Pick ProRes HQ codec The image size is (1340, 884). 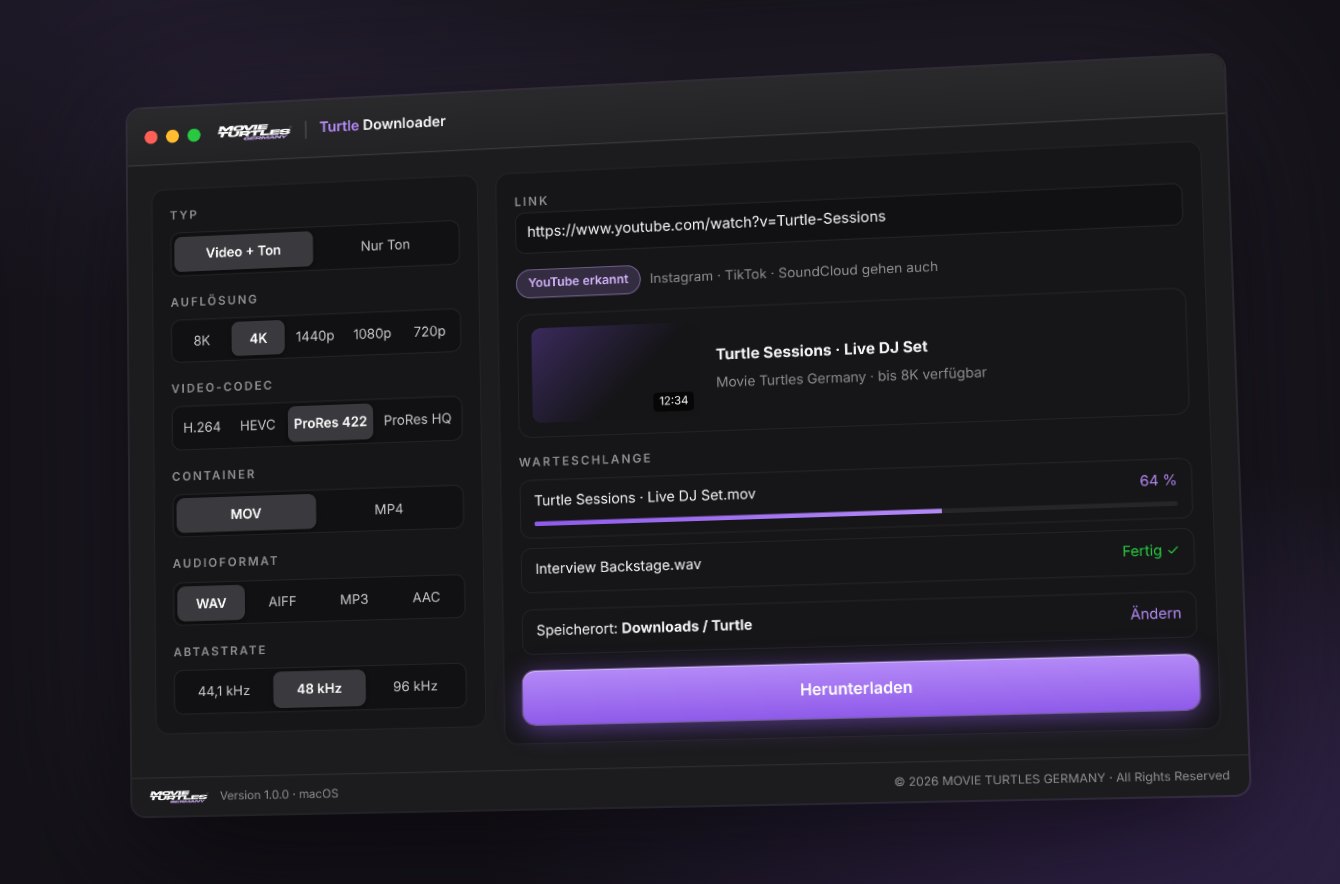tap(417, 420)
